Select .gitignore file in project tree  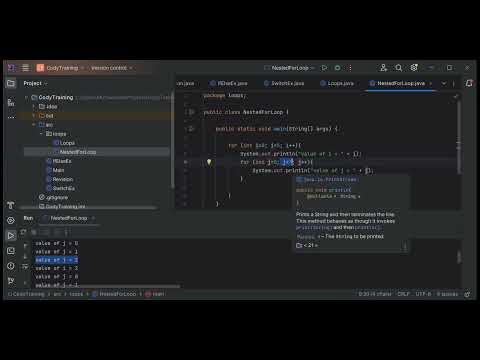coord(53,197)
